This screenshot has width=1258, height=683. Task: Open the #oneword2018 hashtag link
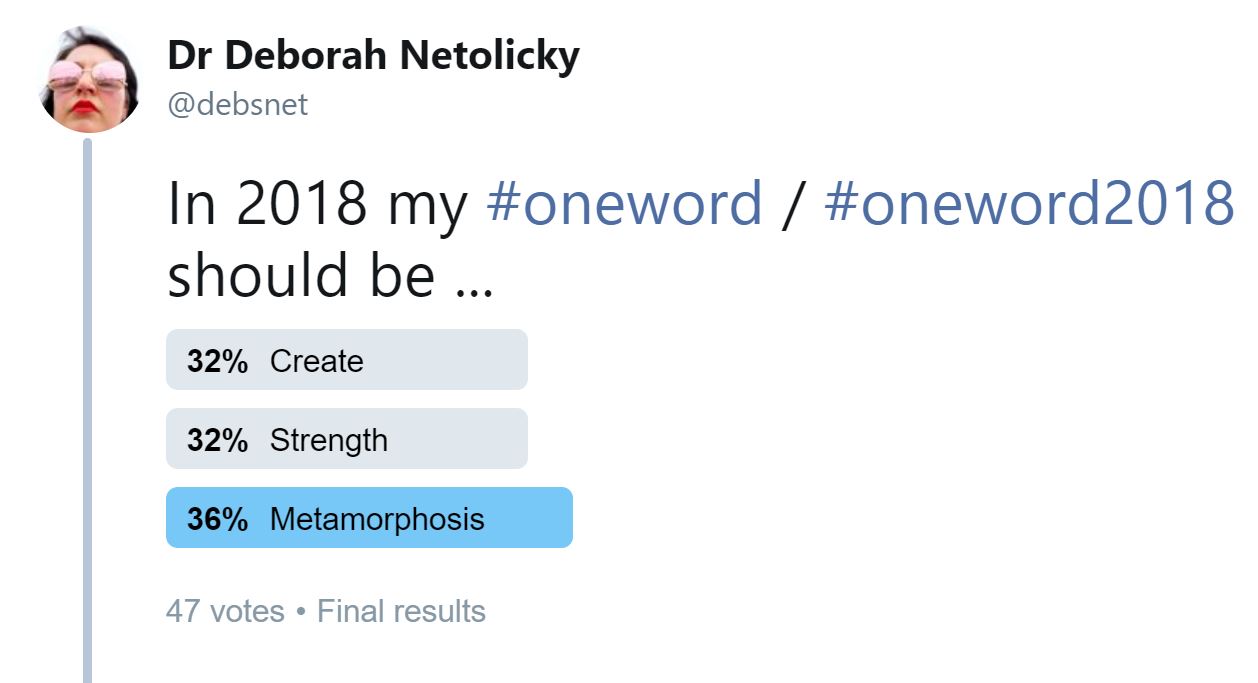[1029, 203]
